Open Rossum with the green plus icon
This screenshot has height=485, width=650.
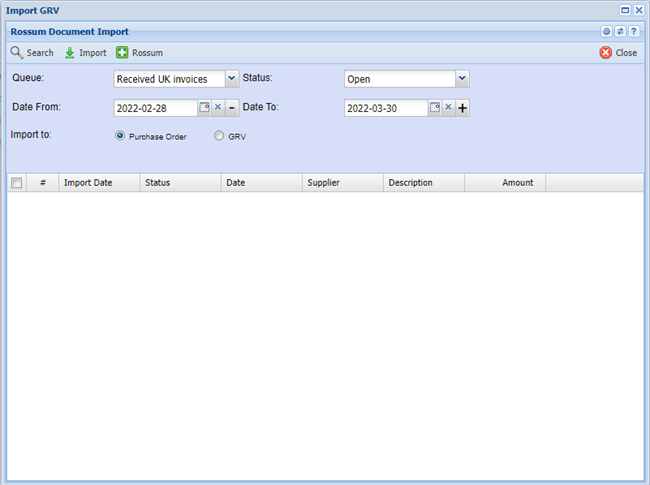[139, 53]
